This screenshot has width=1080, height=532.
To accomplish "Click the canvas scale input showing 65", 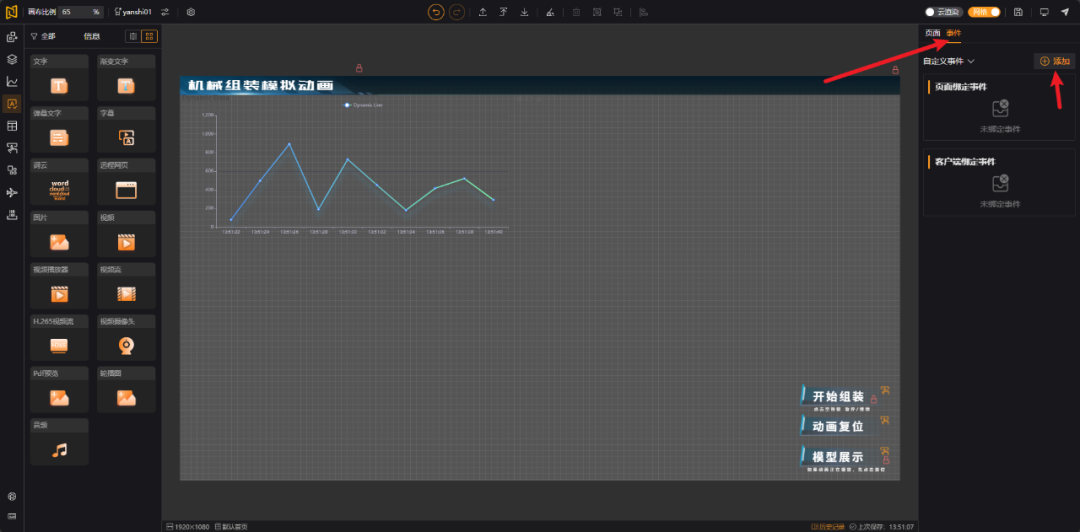I will (x=80, y=12).
